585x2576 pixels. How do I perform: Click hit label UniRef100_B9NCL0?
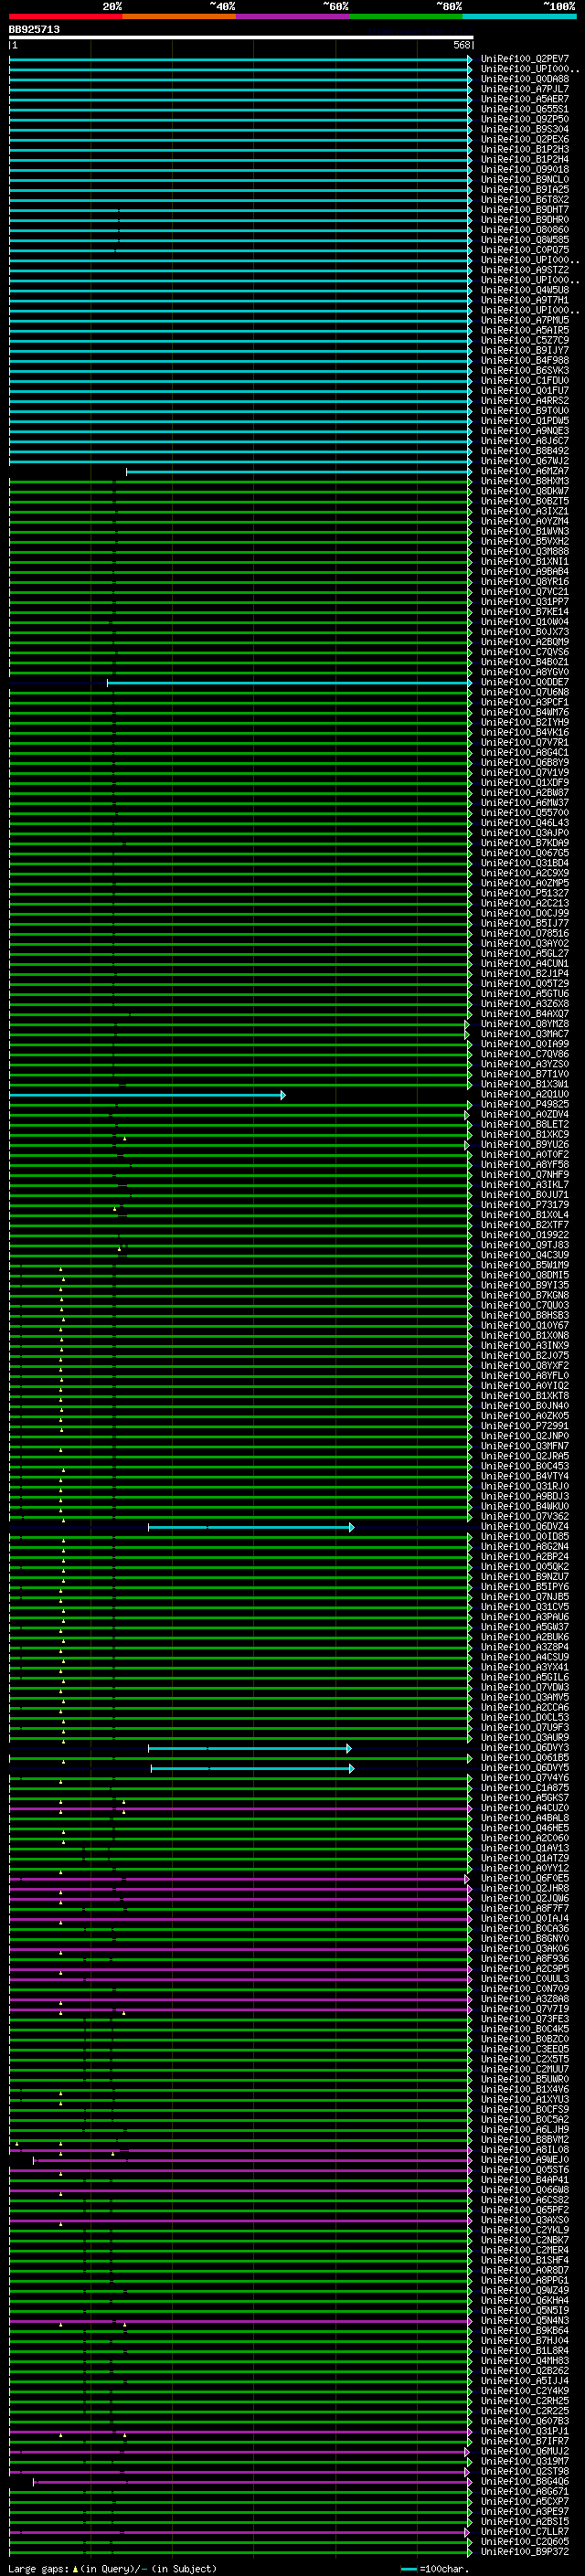(524, 179)
